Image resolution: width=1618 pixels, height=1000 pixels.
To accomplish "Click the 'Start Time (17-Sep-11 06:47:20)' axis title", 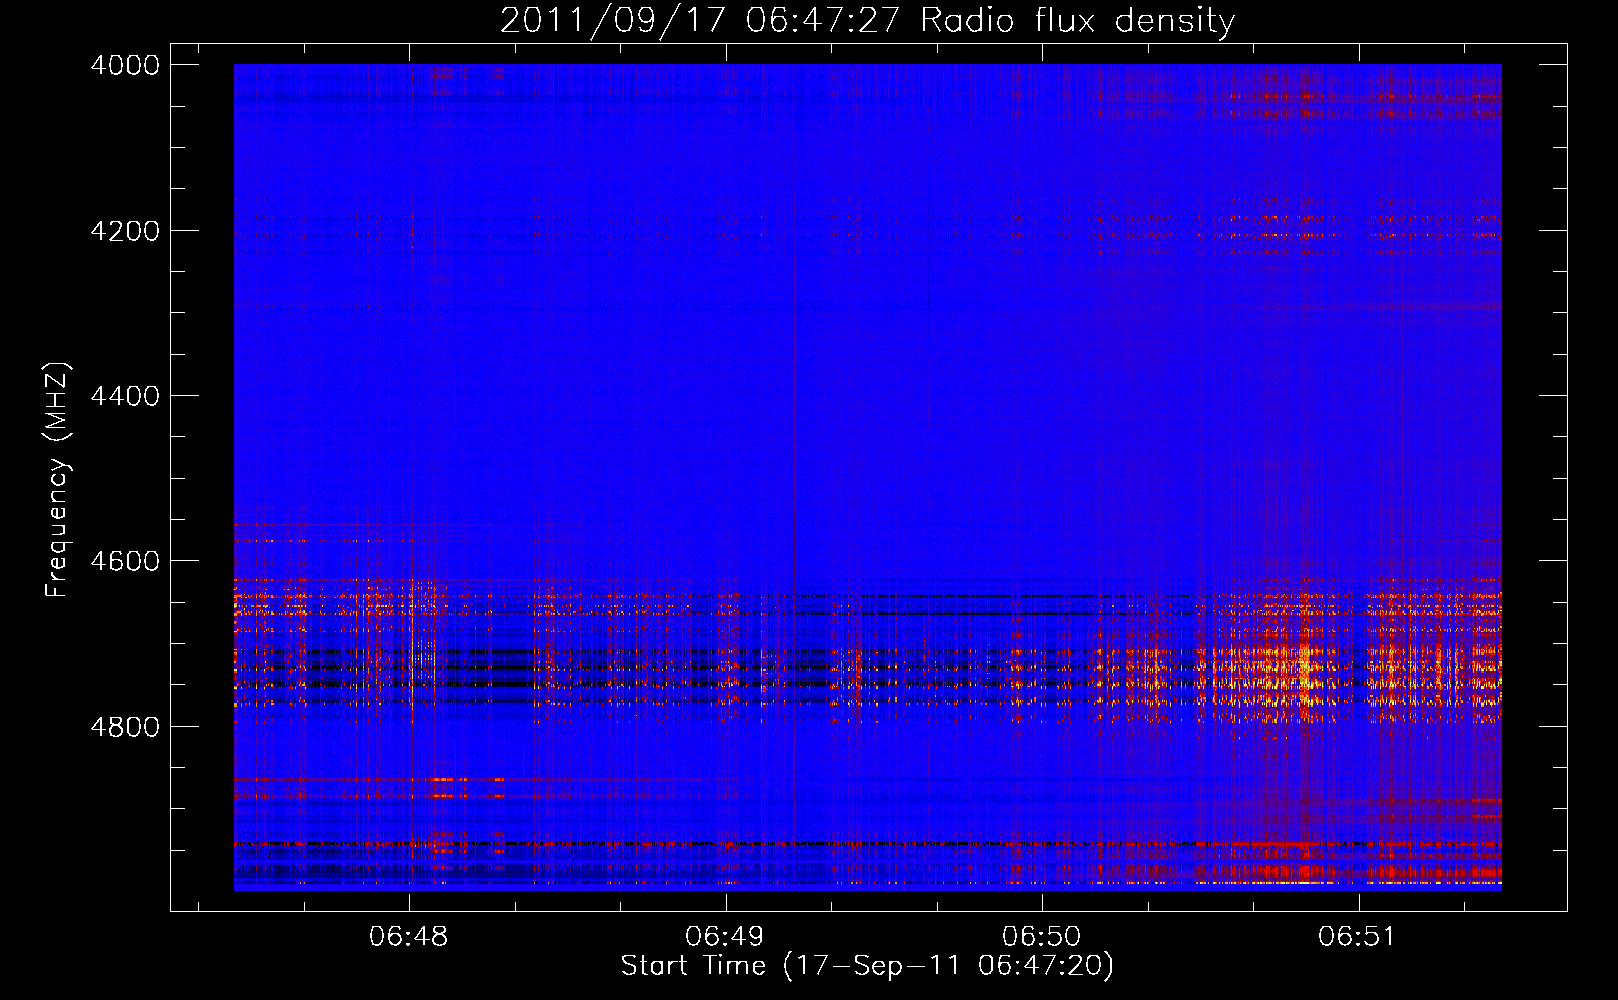I will coord(867,966).
